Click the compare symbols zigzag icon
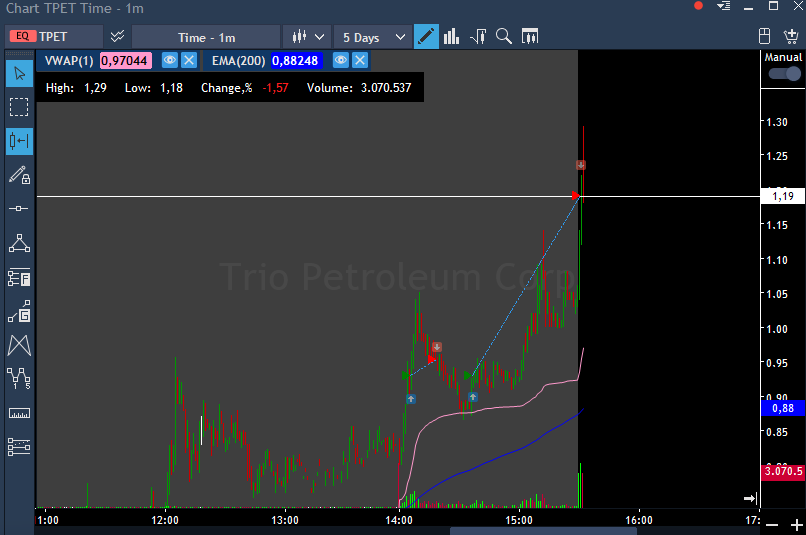The image size is (806, 535). coord(117,36)
